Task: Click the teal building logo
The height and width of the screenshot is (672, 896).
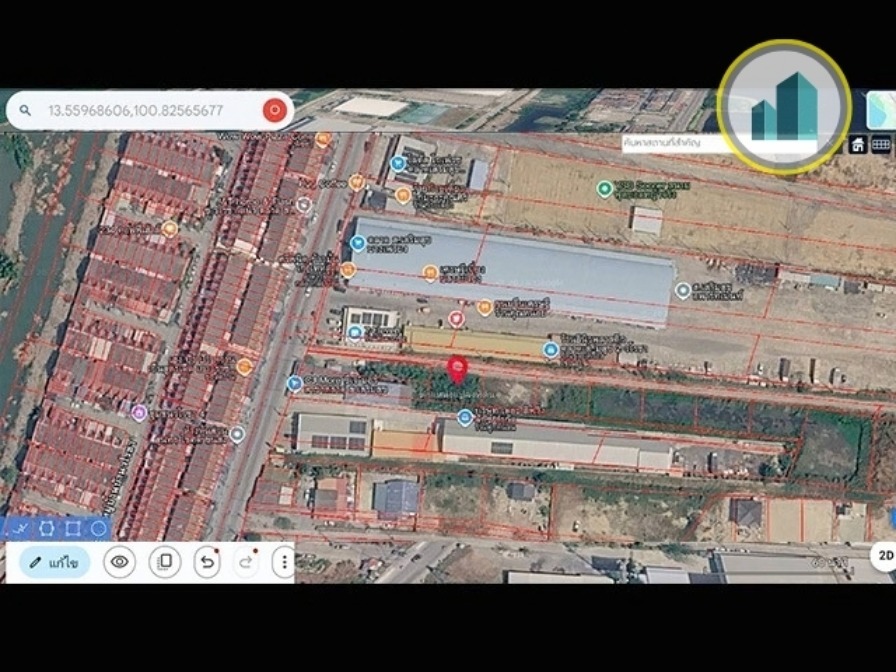Action: pyautogui.click(x=784, y=107)
